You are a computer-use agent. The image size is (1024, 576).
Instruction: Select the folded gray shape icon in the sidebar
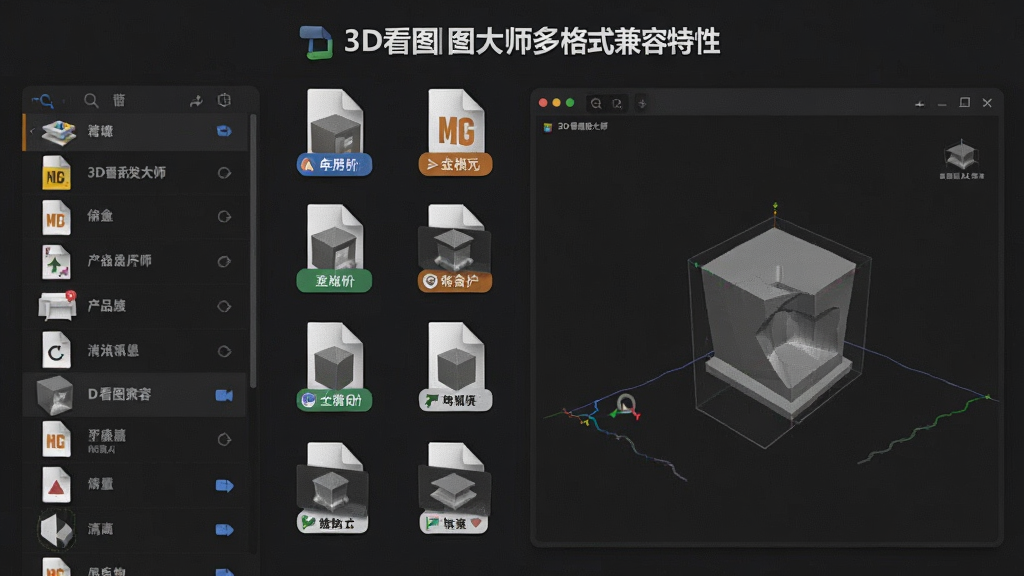coord(56,530)
